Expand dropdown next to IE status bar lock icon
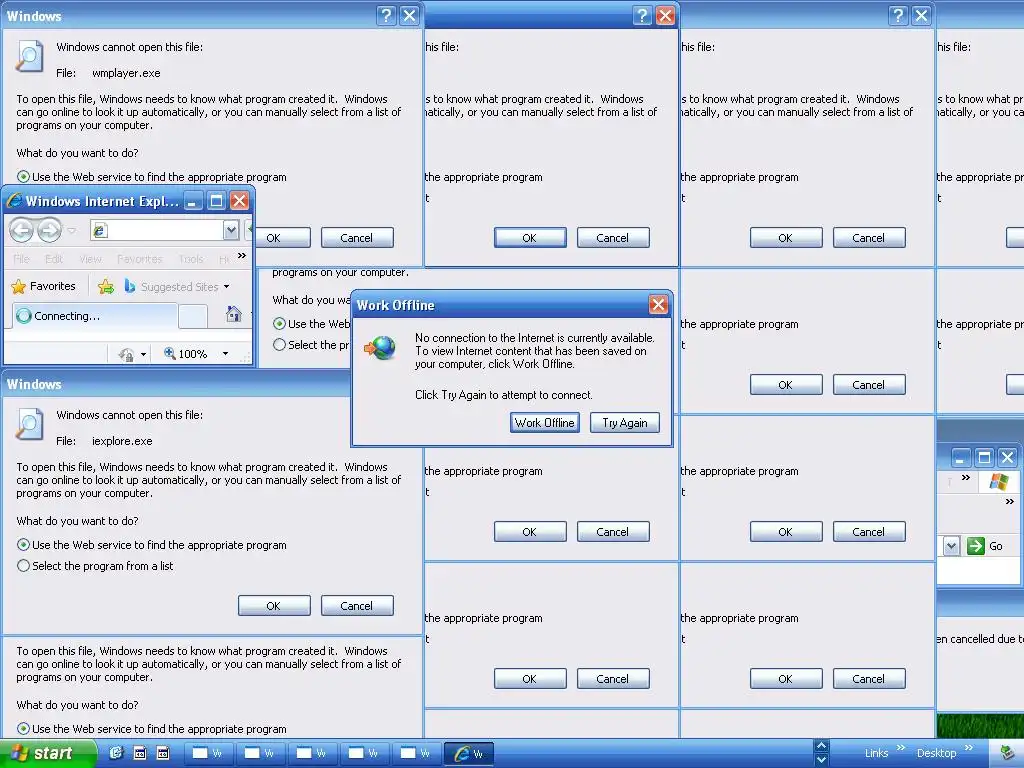The height and width of the screenshot is (768, 1024). click(x=144, y=355)
